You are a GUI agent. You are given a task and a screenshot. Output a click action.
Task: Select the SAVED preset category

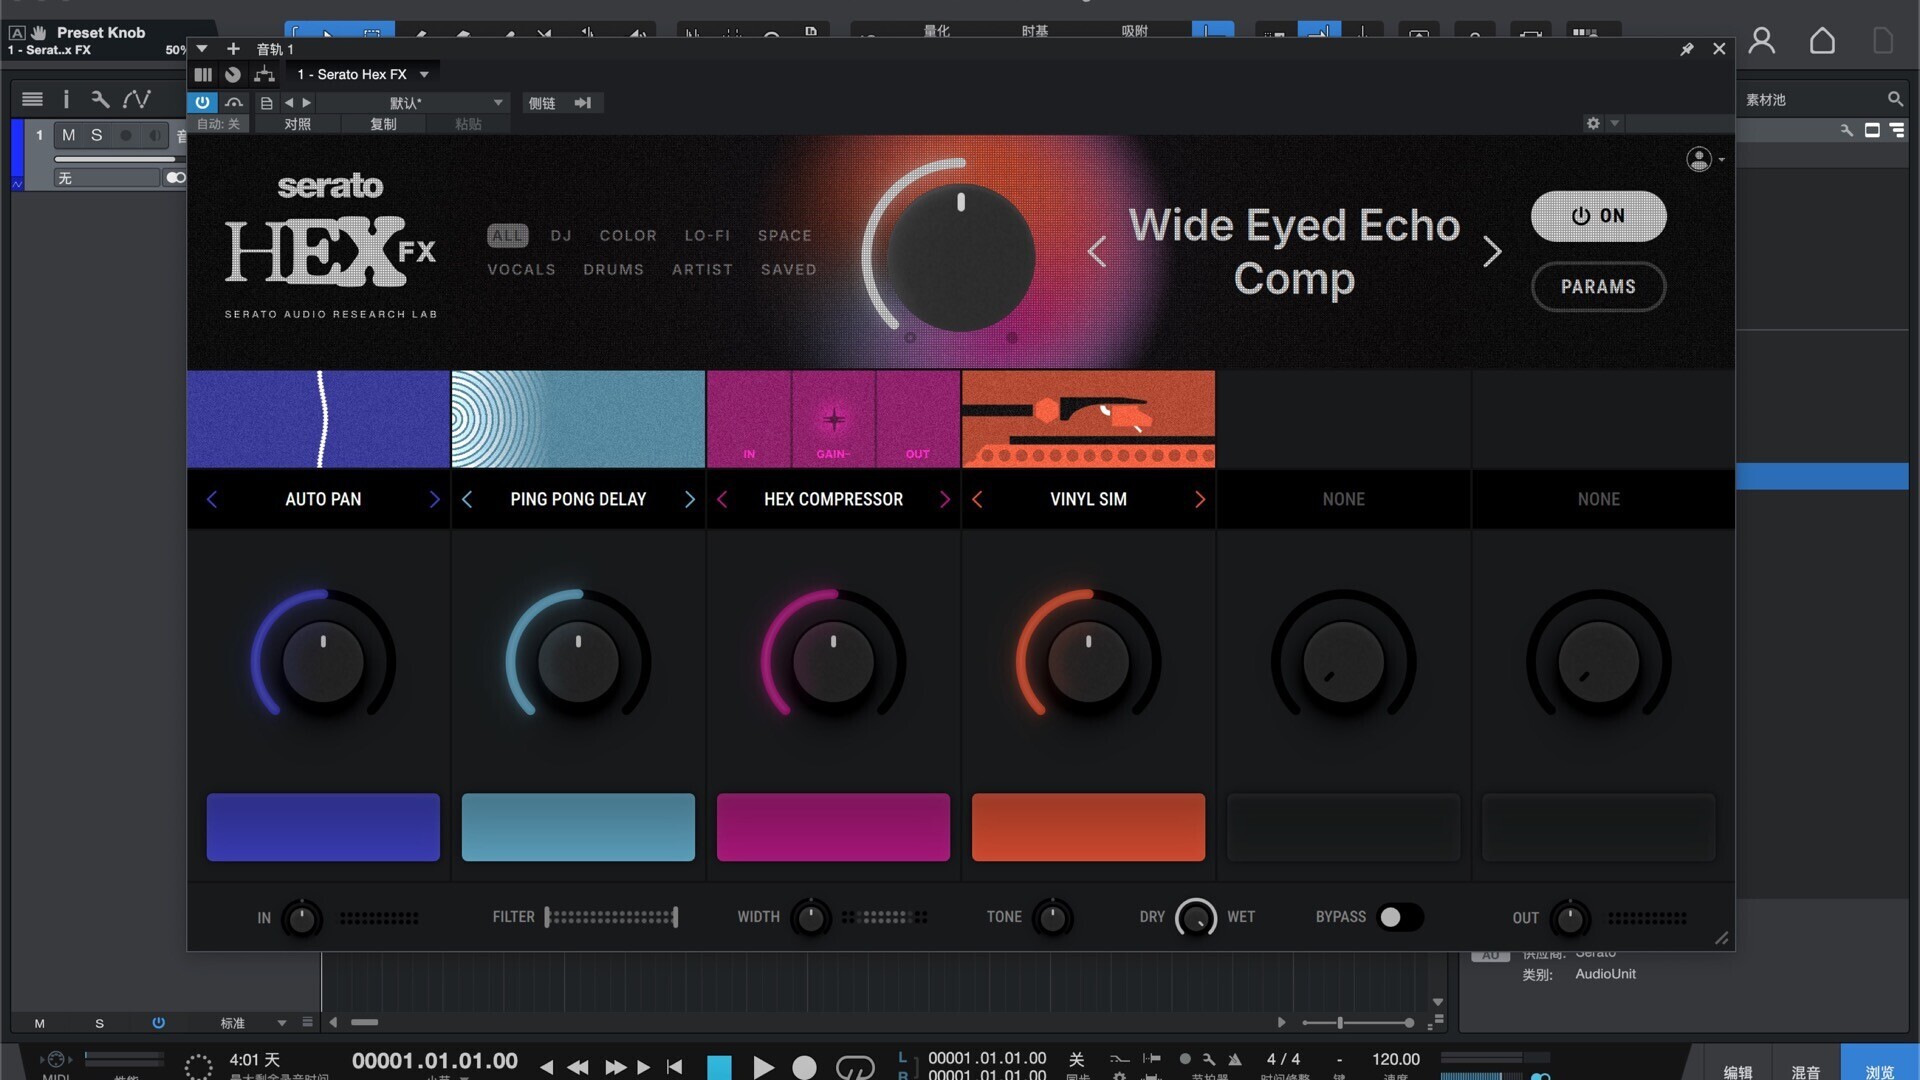point(788,269)
